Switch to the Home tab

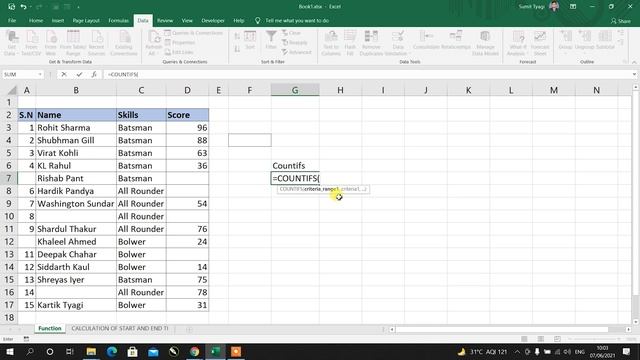(36, 20)
